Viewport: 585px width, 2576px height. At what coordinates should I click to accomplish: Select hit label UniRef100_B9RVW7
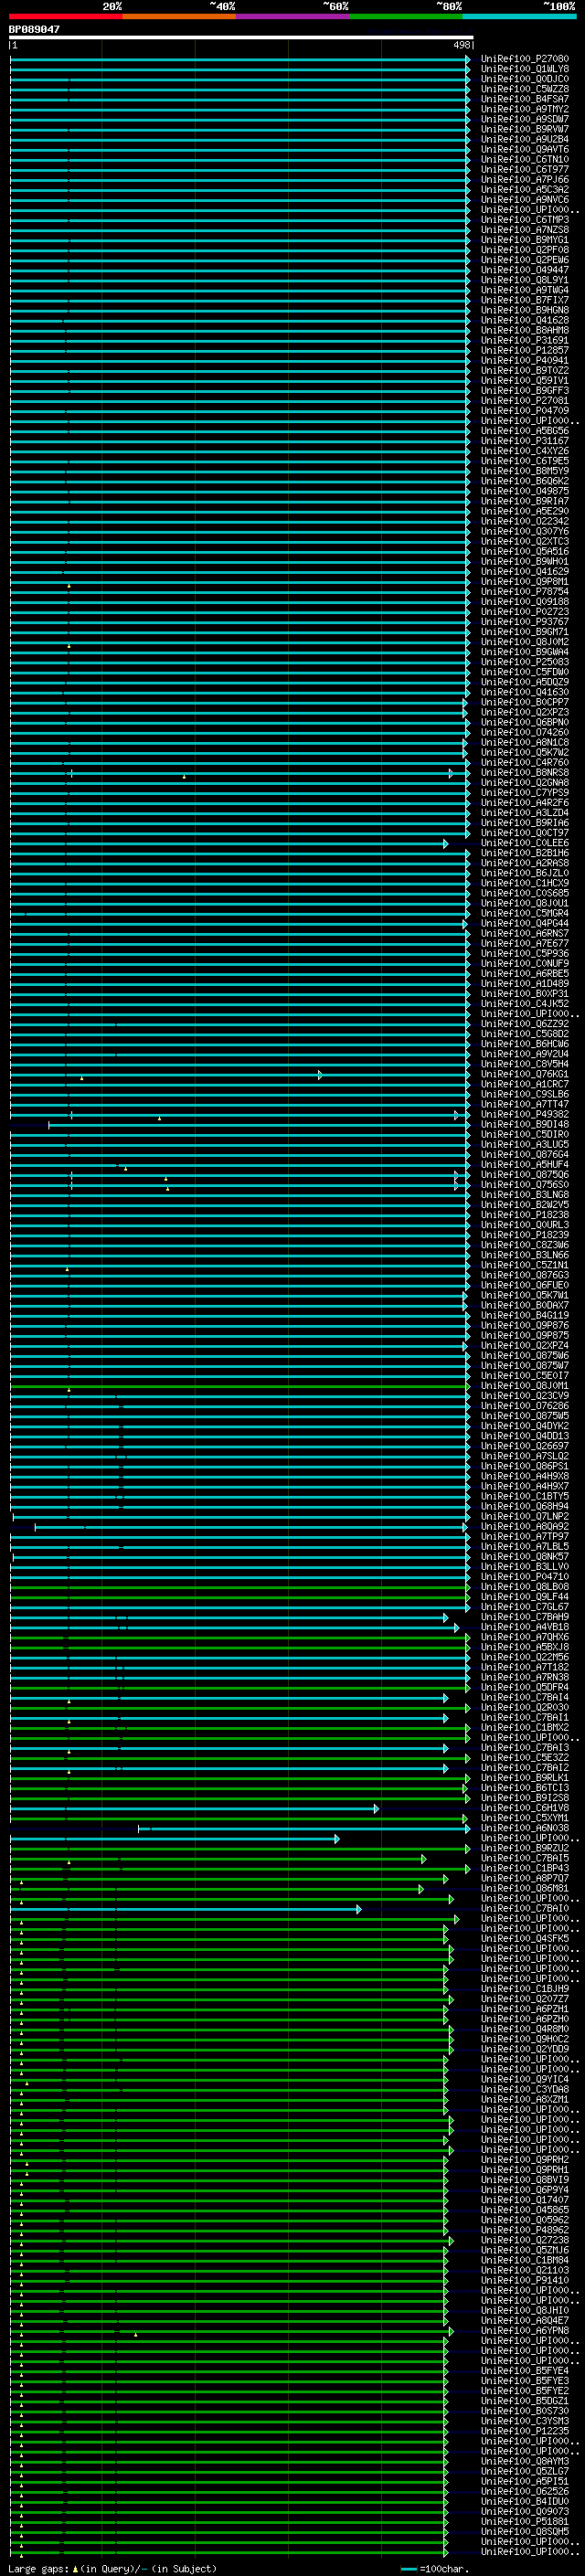(x=525, y=129)
